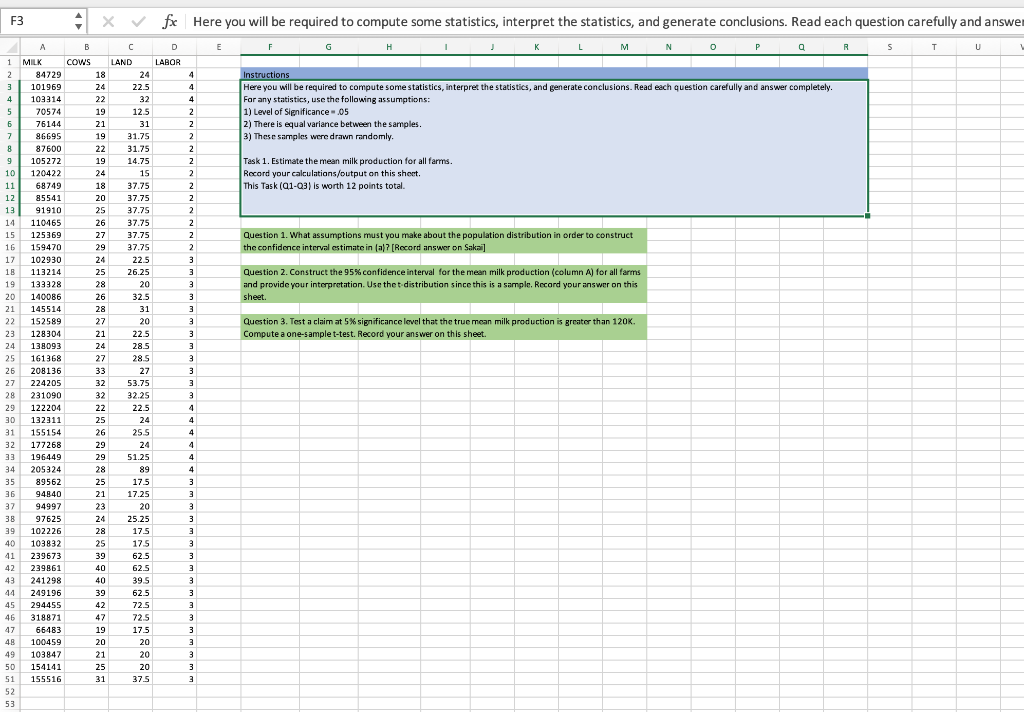Image resolution: width=1024 pixels, height=712 pixels.
Task: Select land value 53.75
Action: tap(131, 383)
